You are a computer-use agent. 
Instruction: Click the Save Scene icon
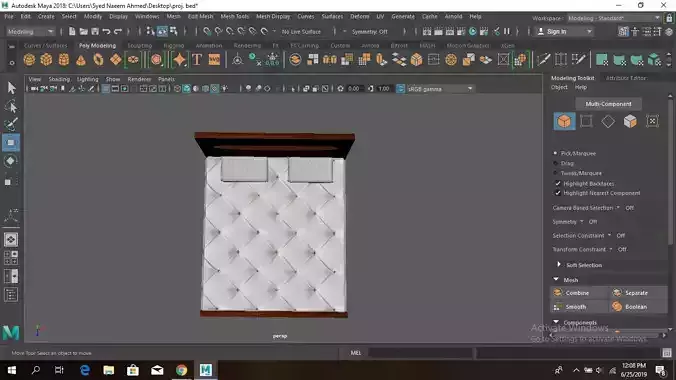pyautogui.click(x=95, y=31)
